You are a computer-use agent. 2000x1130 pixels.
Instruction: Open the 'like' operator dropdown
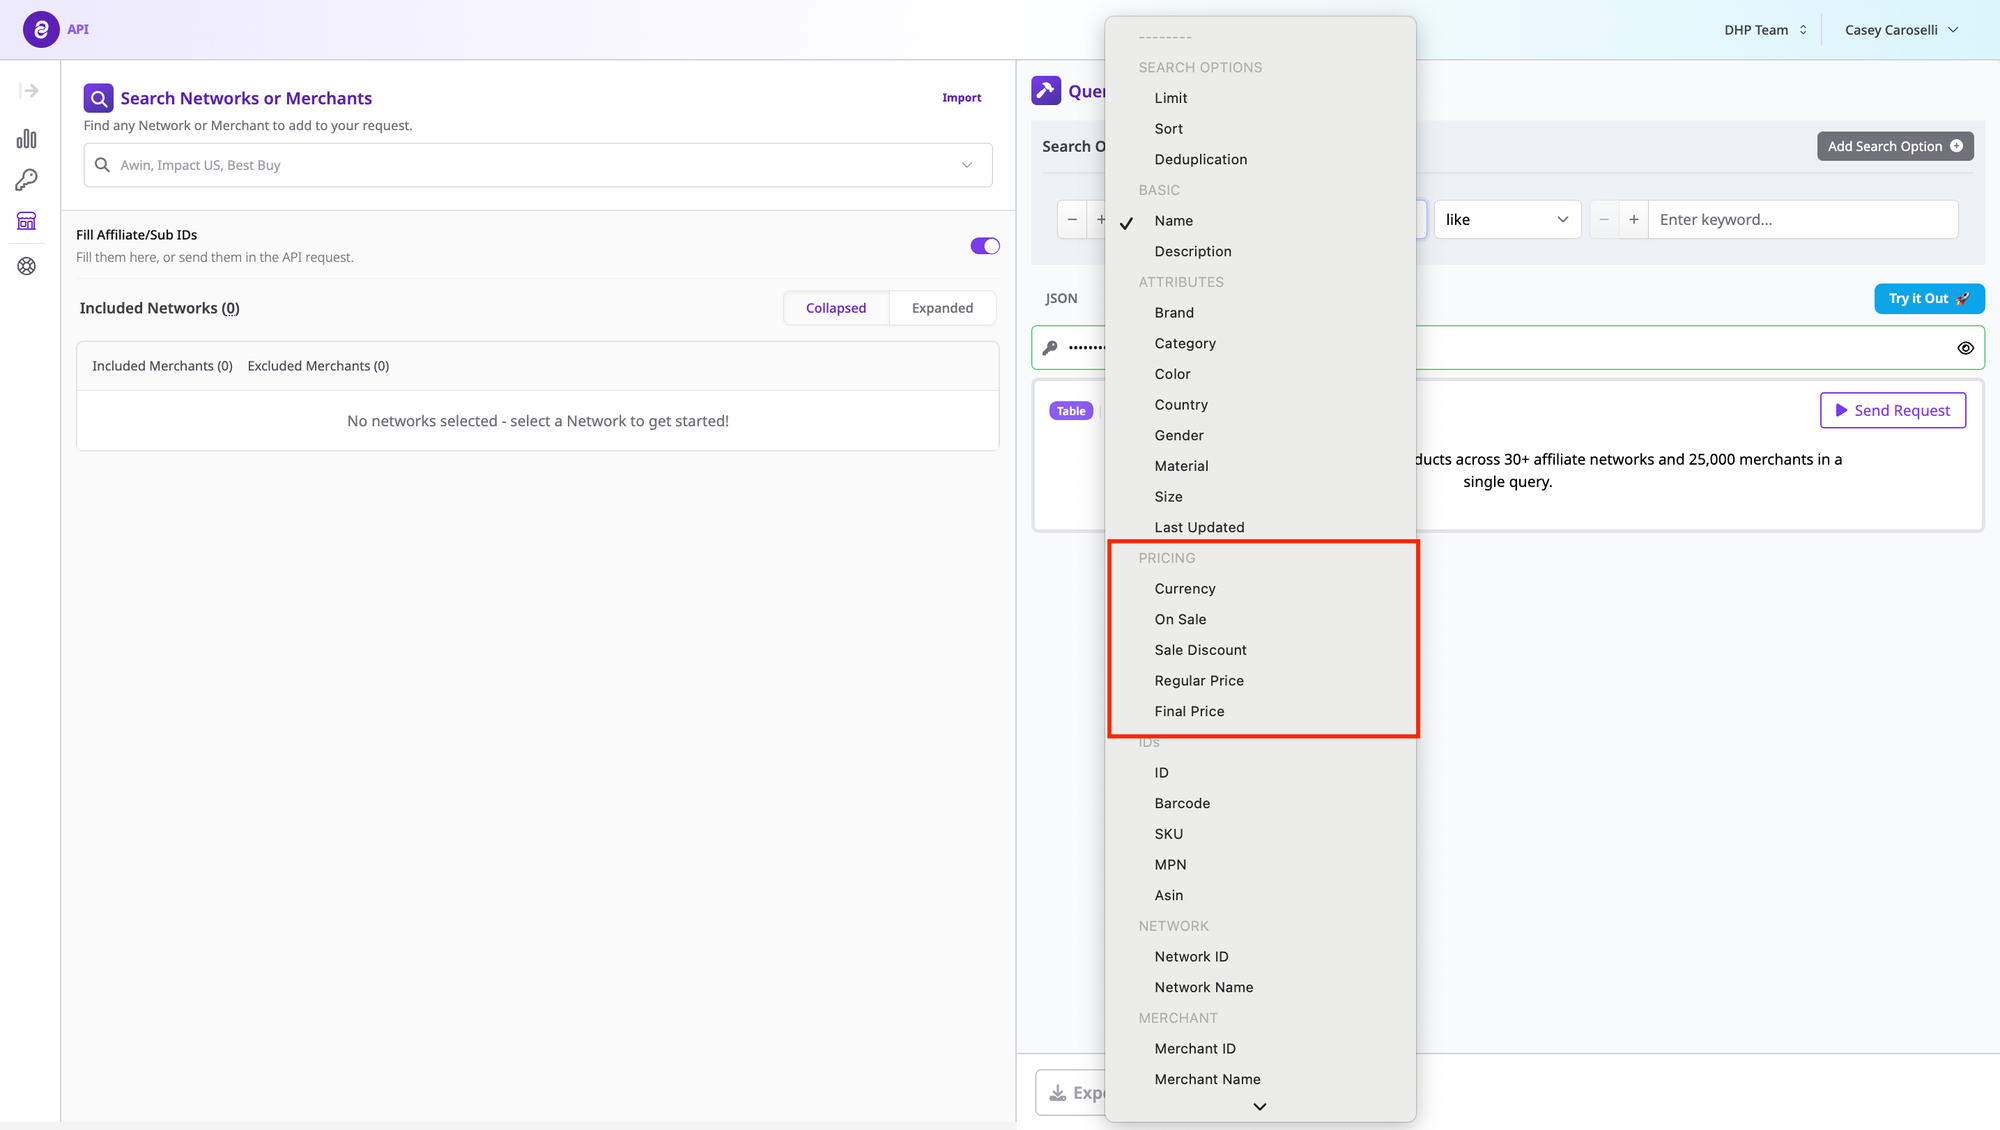[1506, 220]
